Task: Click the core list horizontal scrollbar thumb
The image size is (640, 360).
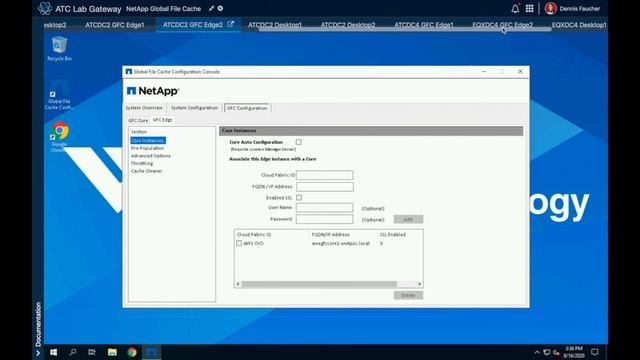Action: coord(319,284)
